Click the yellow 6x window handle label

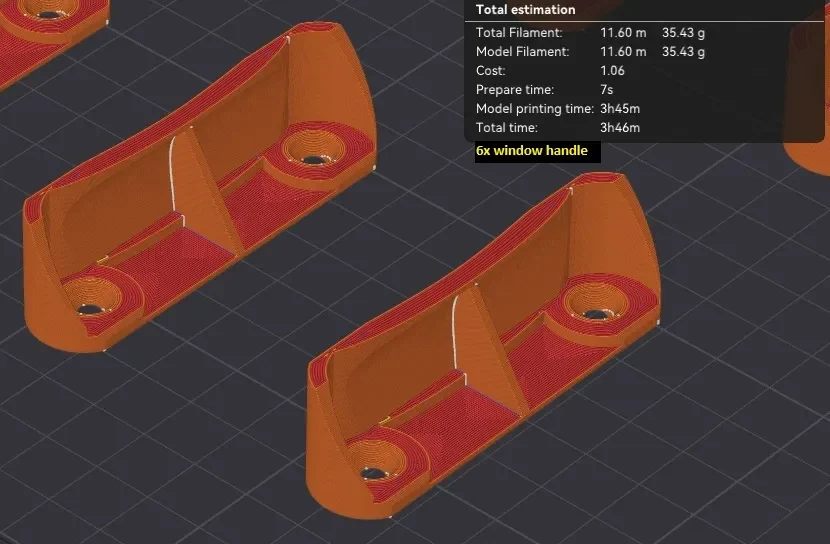click(x=532, y=151)
